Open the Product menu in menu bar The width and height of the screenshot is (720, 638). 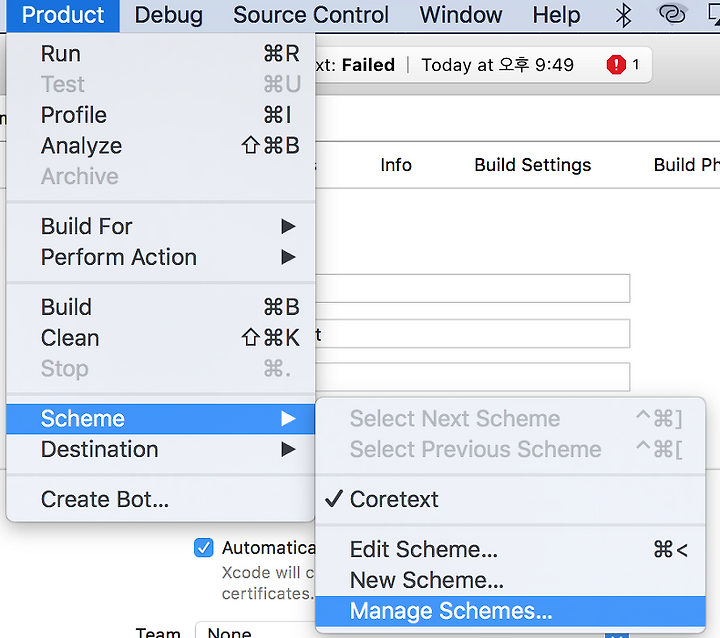(63, 15)
